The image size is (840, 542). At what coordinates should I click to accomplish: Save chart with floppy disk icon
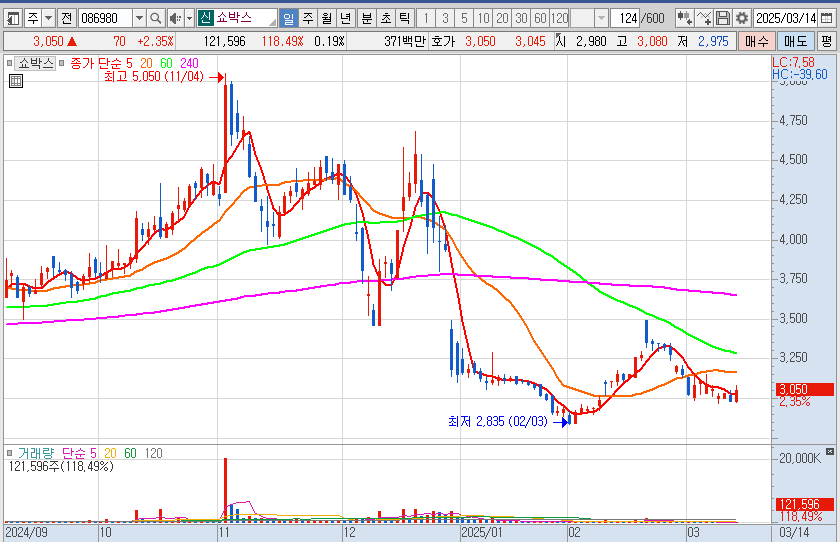[x=723, y=19]
